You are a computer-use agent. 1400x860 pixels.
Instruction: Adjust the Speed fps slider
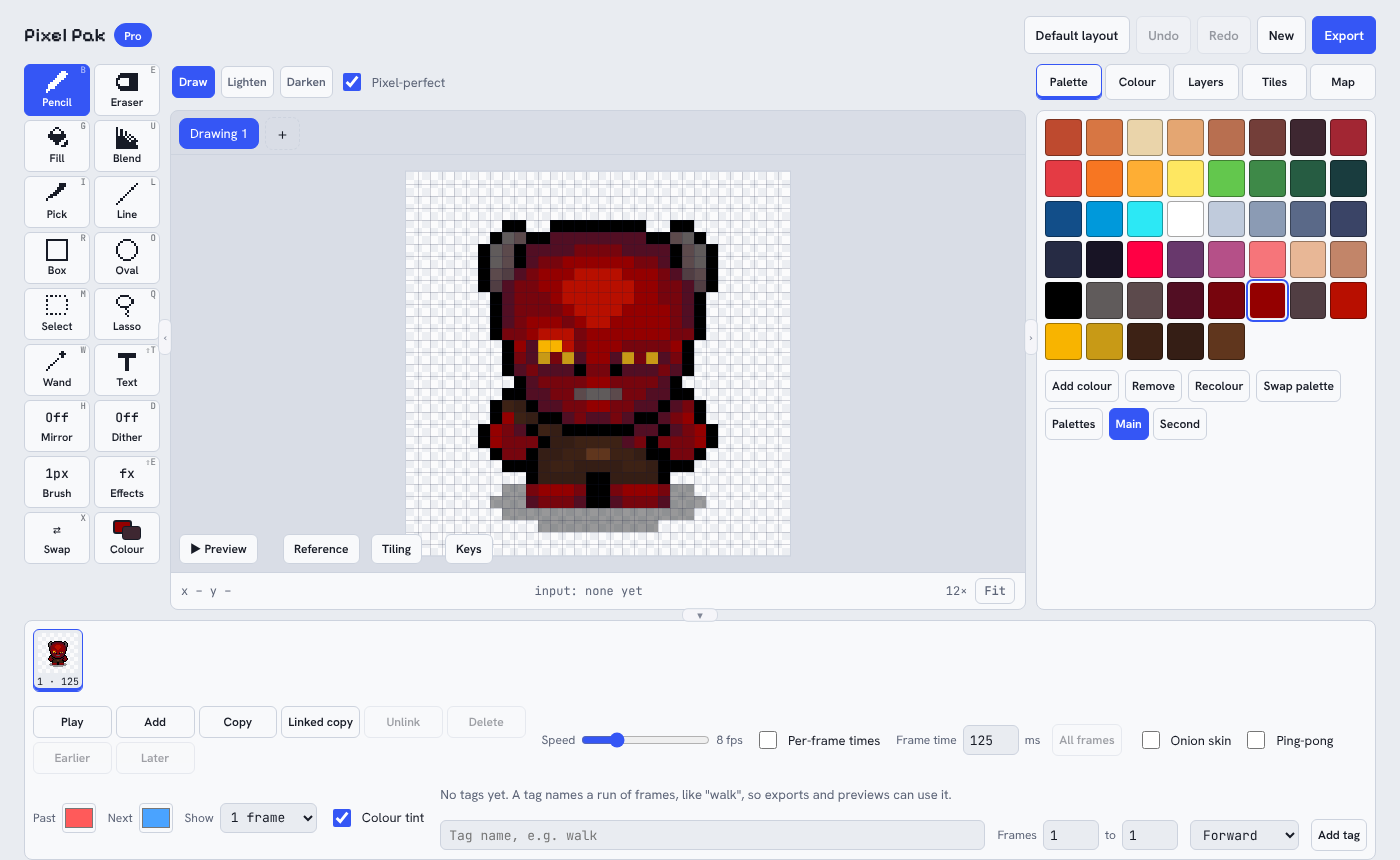[x=645, y=740]
